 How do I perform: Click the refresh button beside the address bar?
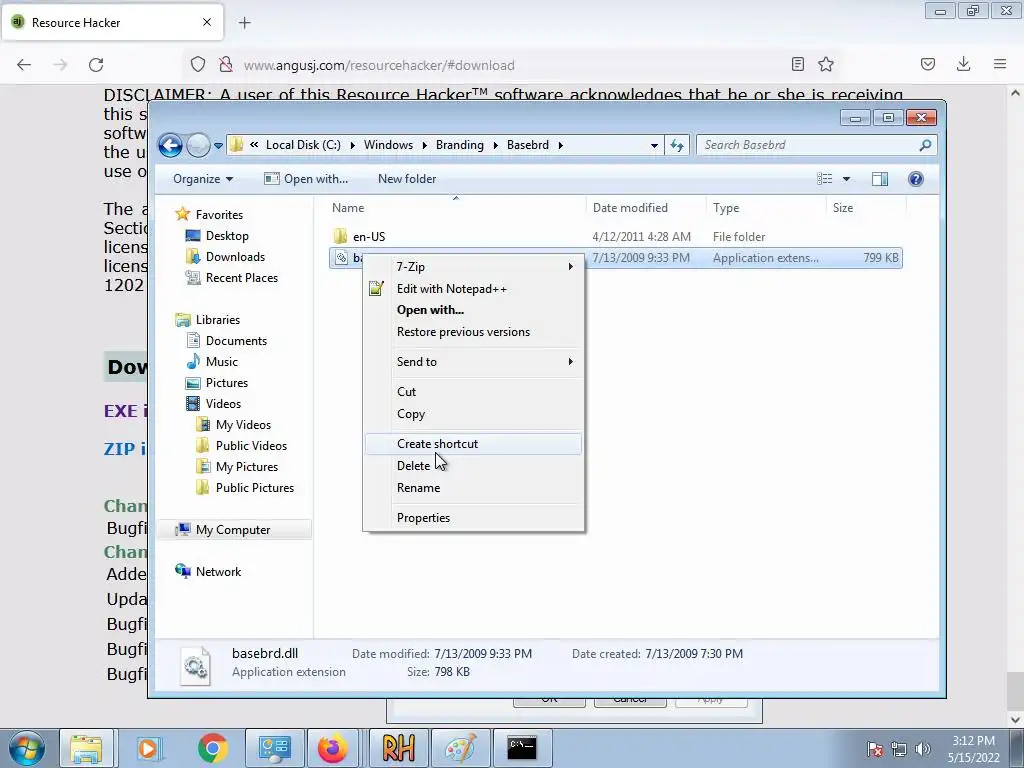click(677, 146)
